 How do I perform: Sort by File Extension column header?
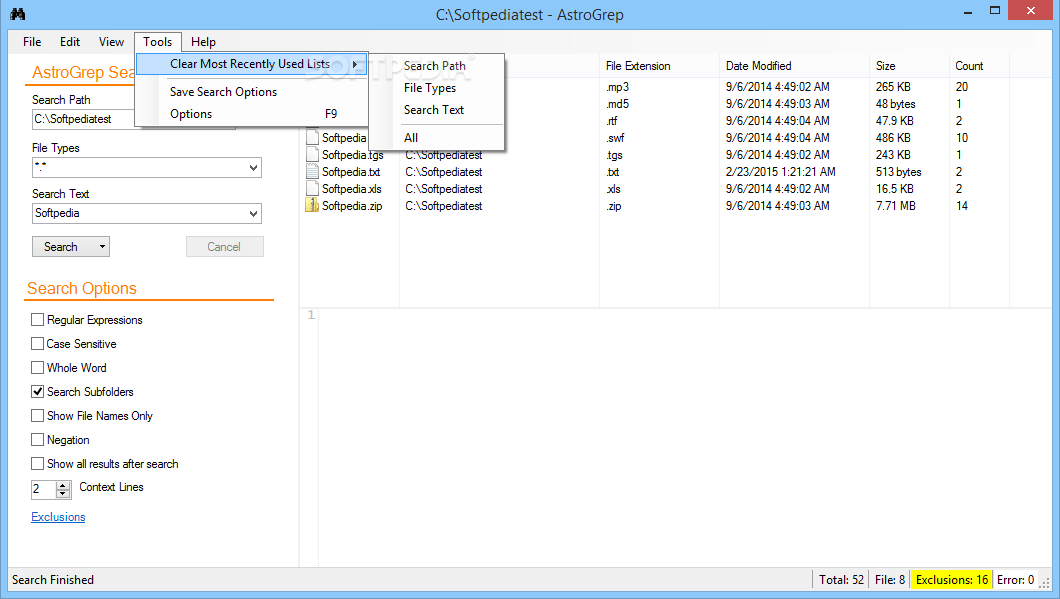pos(638,66)
